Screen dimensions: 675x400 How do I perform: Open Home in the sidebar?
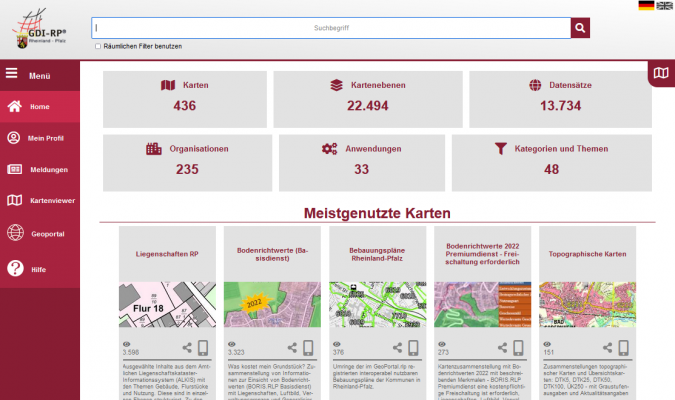click(x=40, y=106)
